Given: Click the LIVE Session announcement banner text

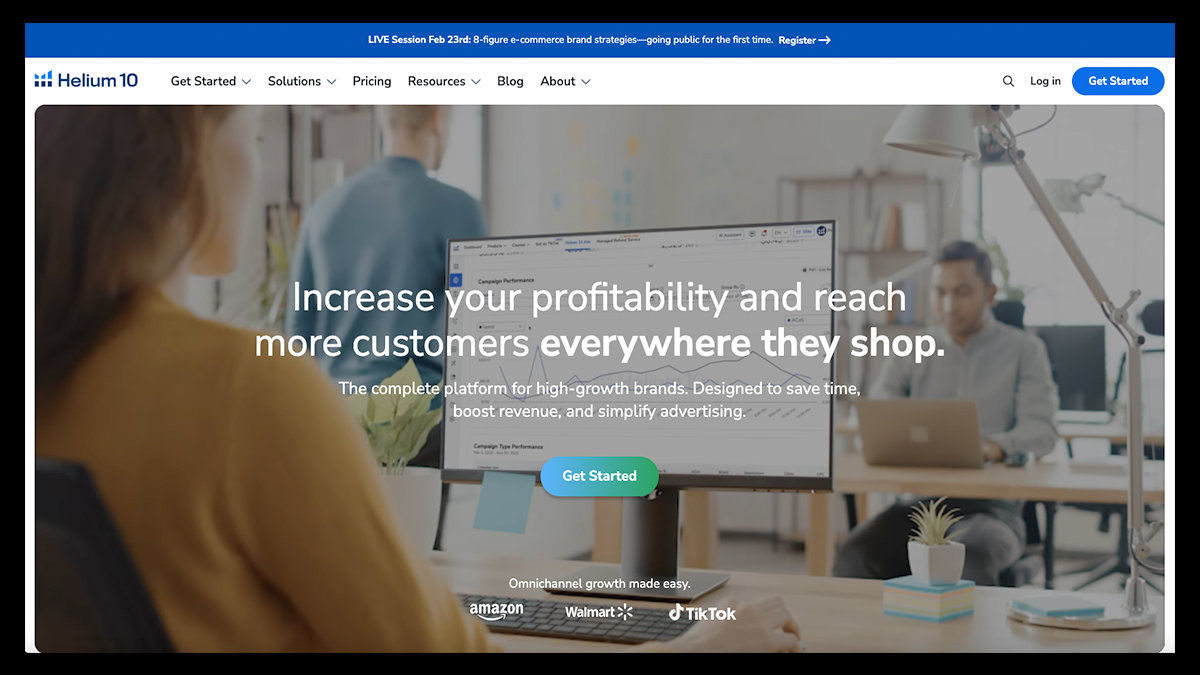Looking at the screenshot, I should click(570, 40).
